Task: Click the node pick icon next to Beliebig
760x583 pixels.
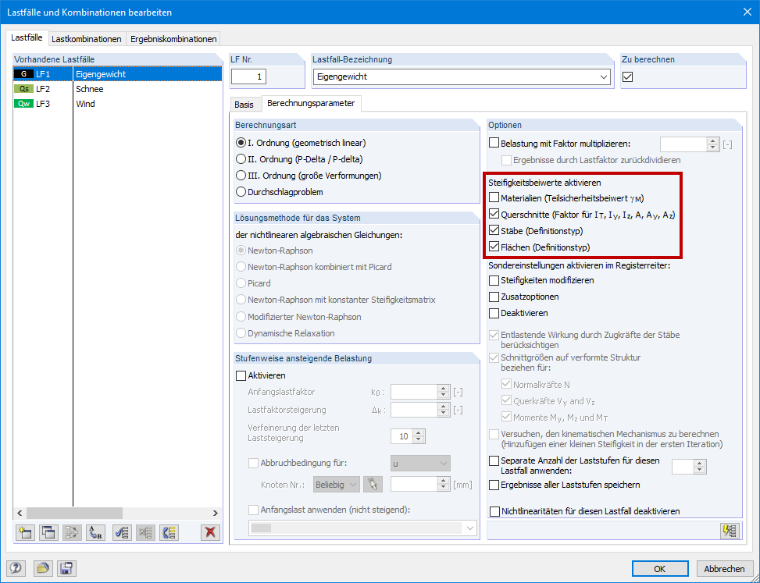Action: (373, 484)
